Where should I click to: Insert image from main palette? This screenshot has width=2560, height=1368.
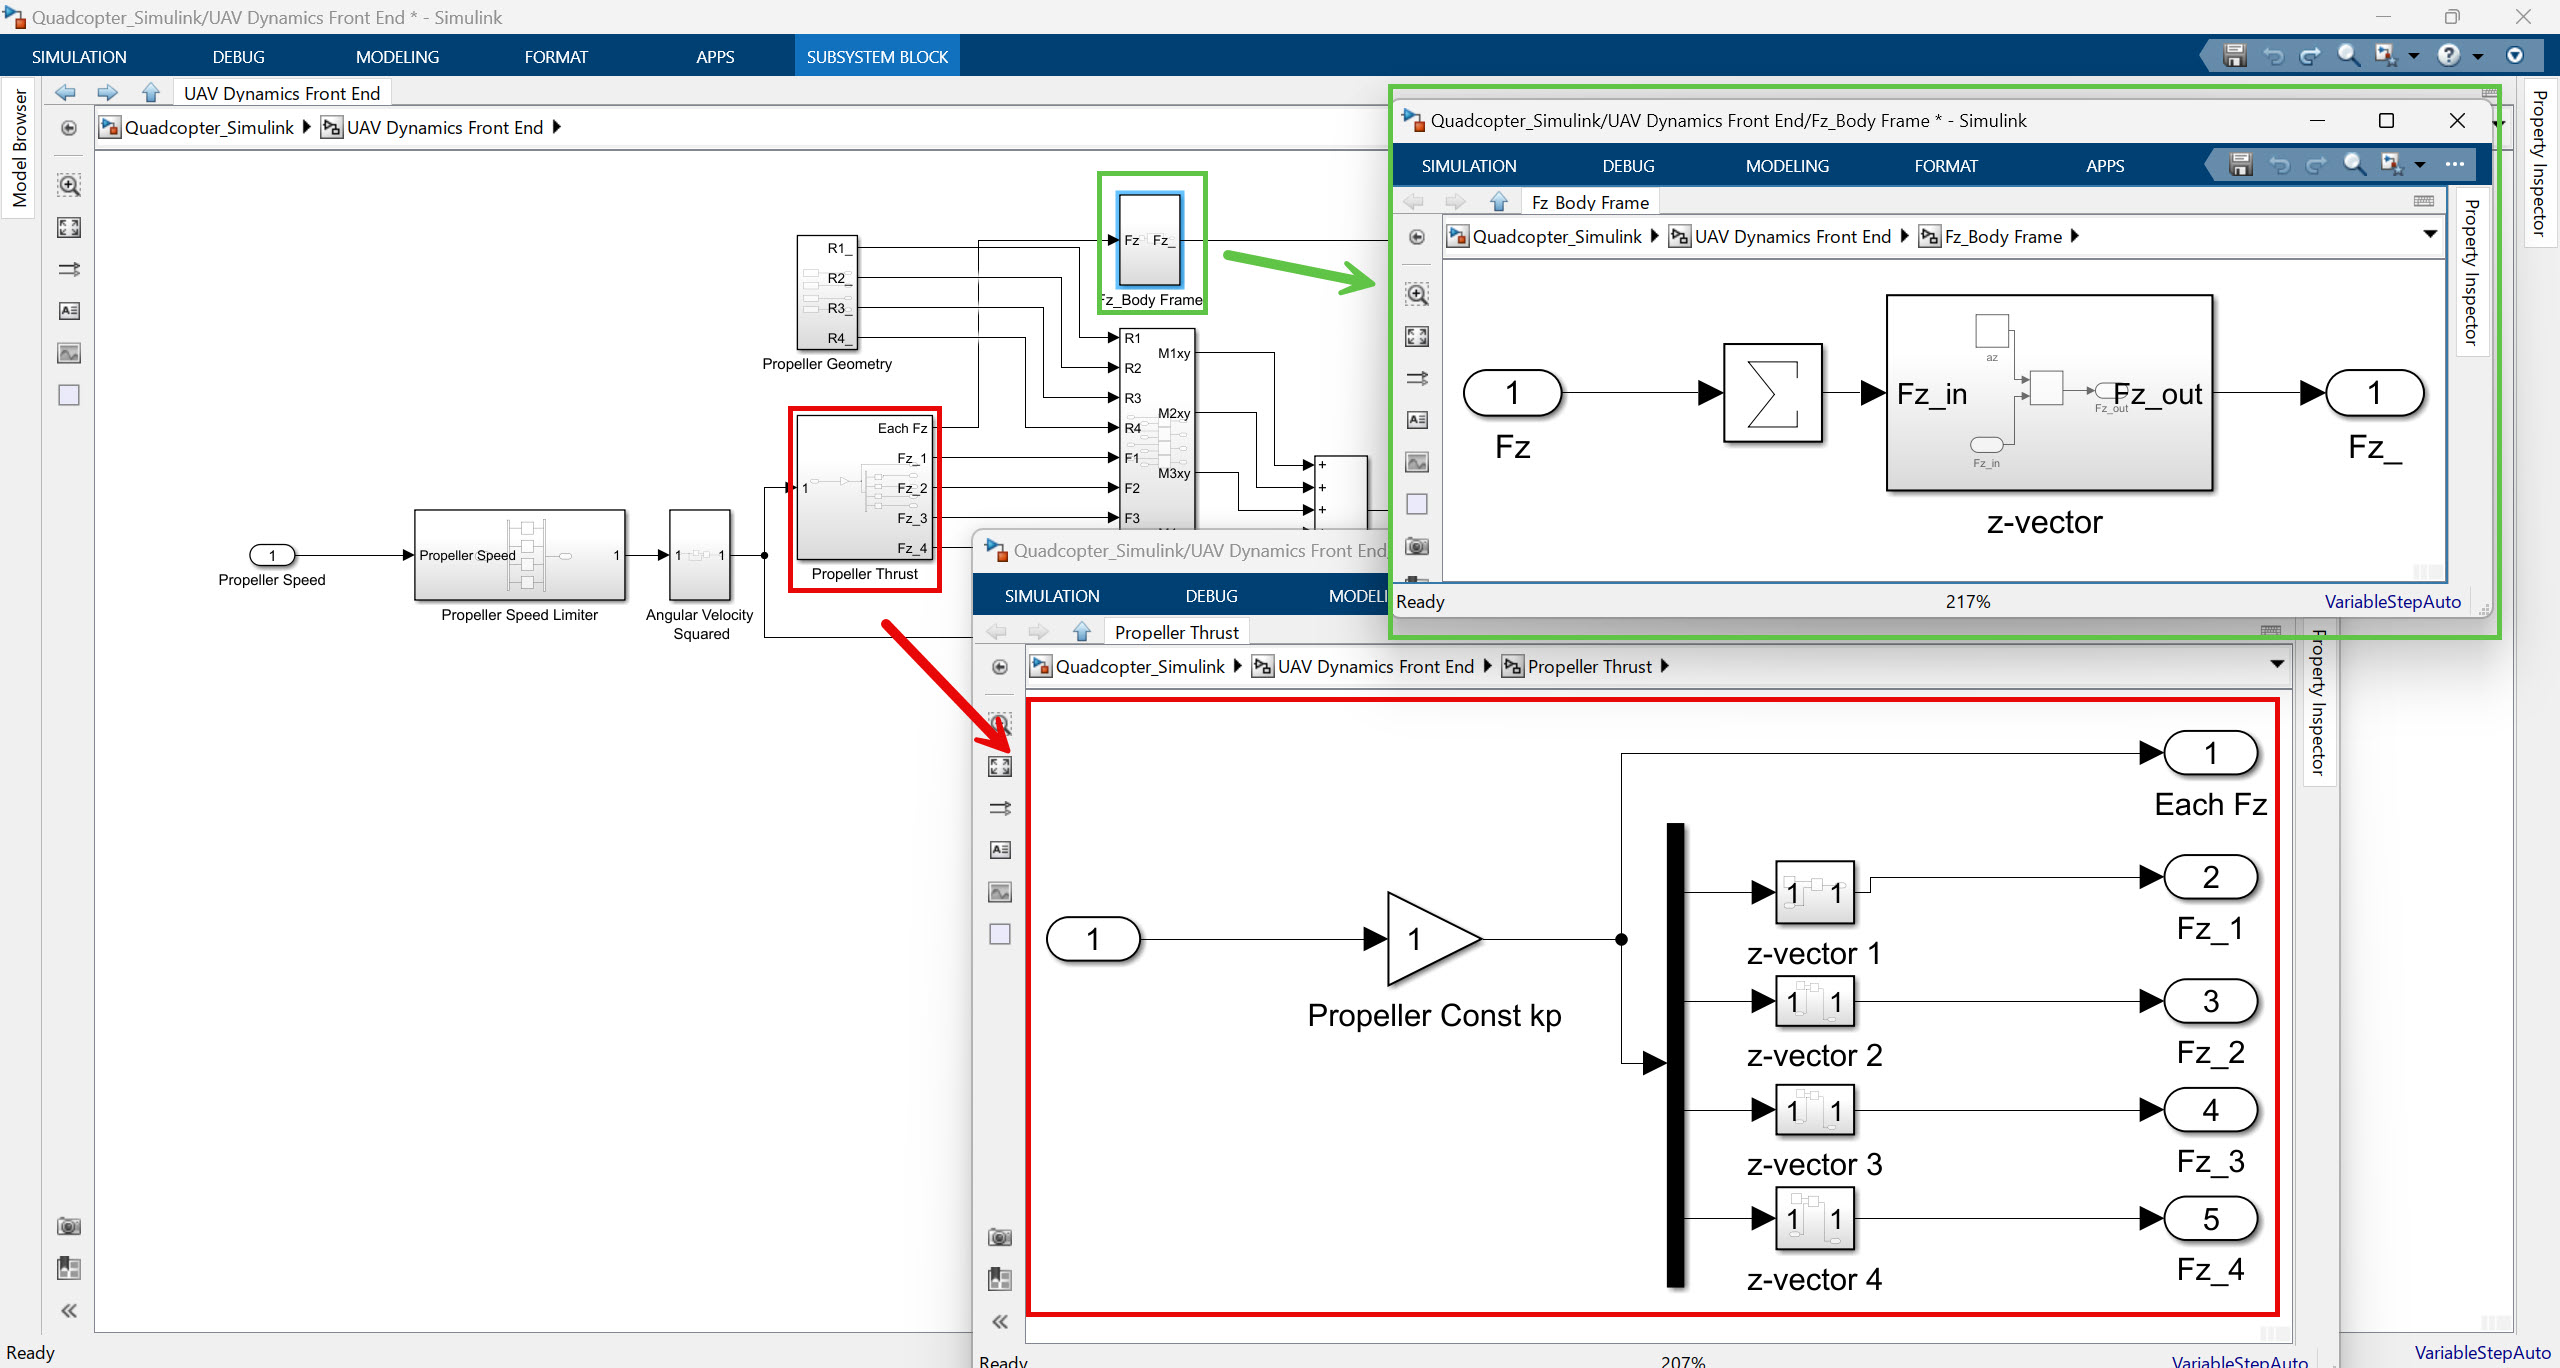pos(69,353)
